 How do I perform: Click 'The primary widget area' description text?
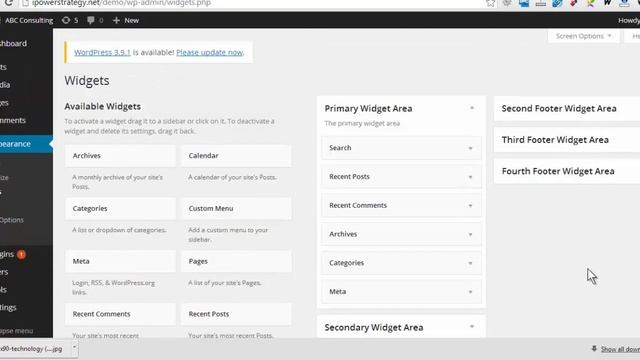click(362, 123)
